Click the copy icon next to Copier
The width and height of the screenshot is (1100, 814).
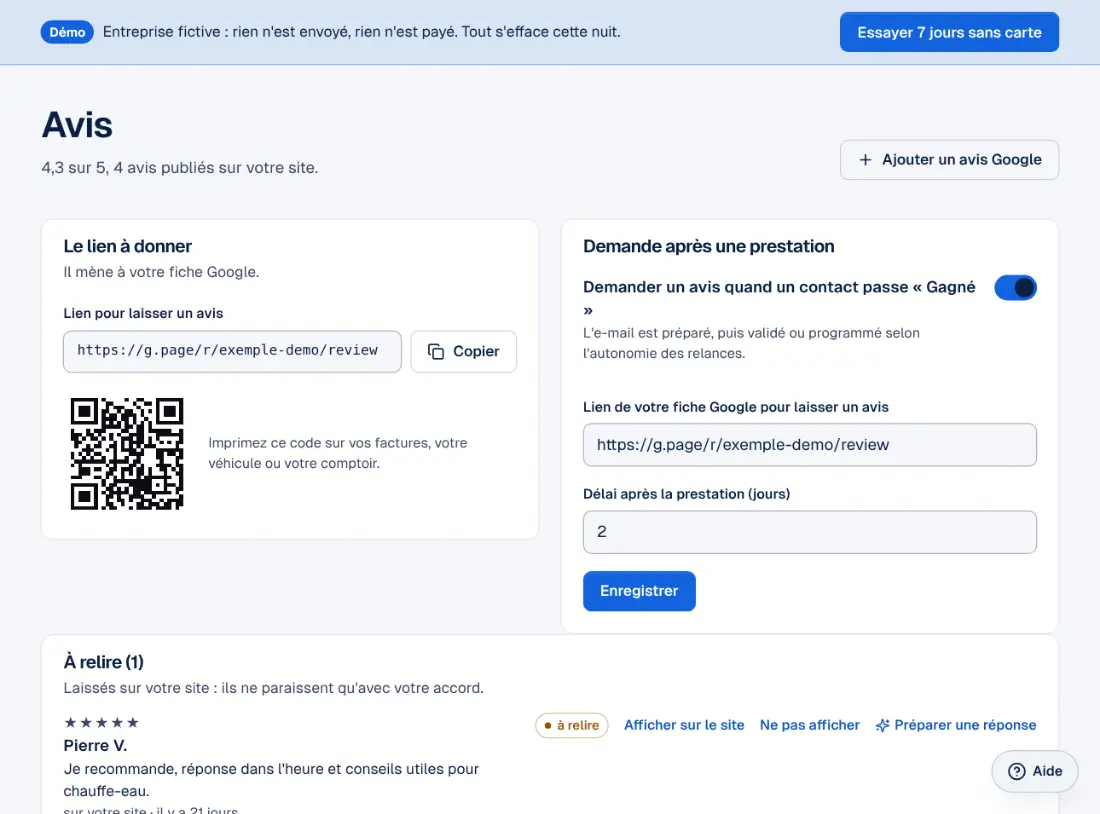coord(436,352)
